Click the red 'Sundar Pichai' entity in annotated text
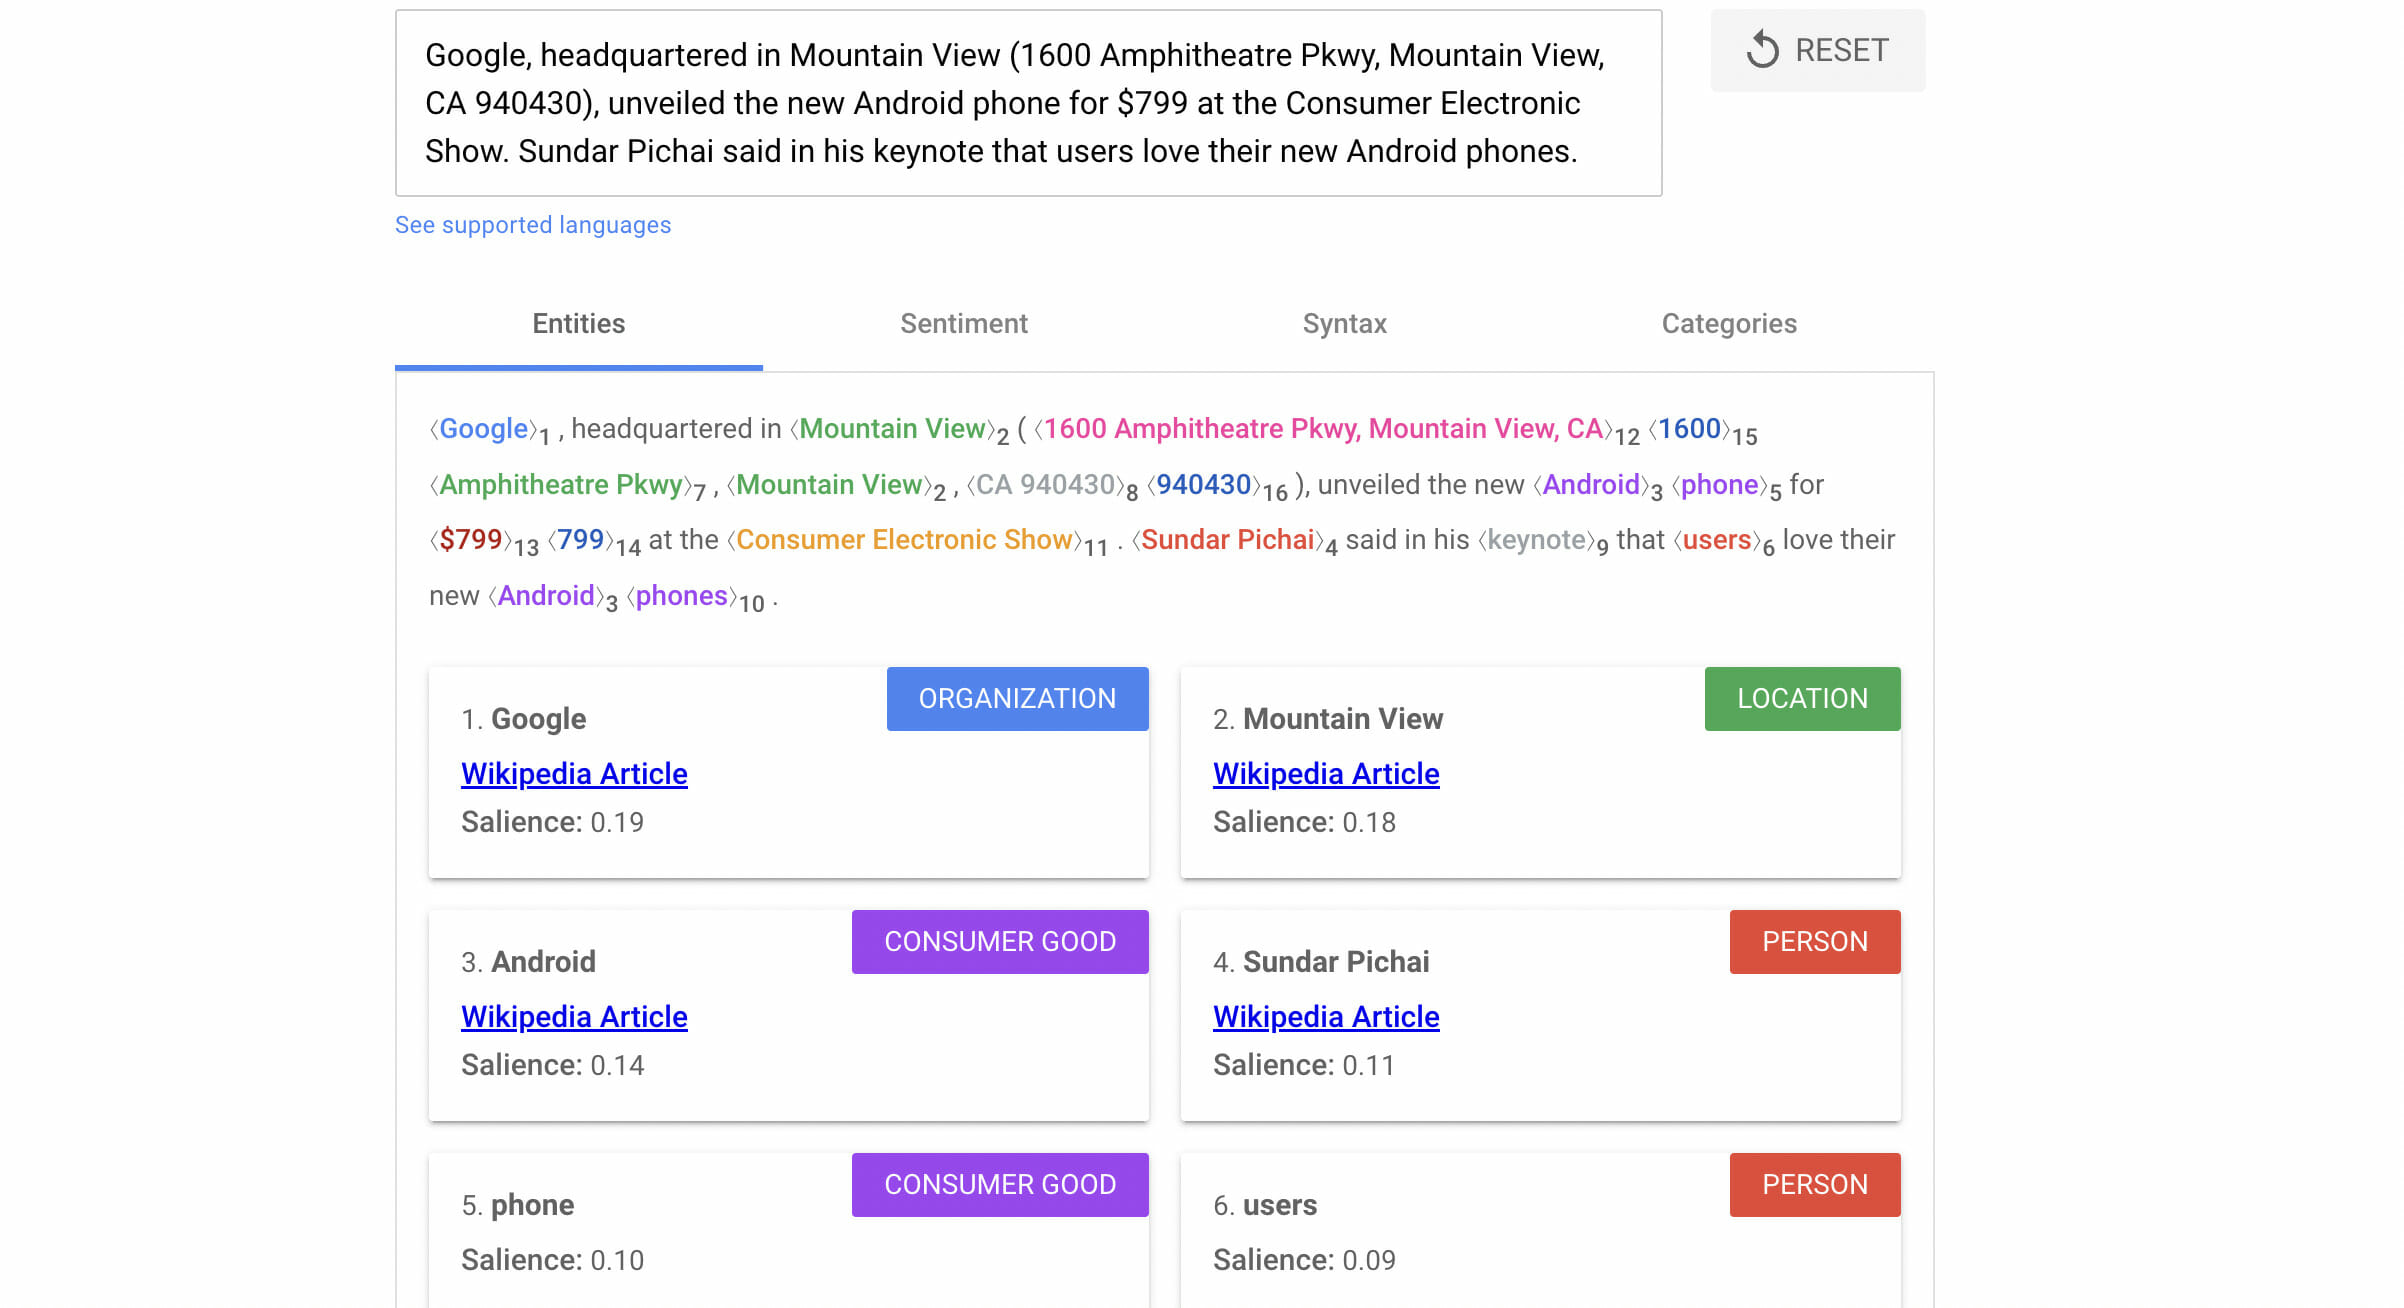2404x1308 pixels. click(x=1227, y=540)
